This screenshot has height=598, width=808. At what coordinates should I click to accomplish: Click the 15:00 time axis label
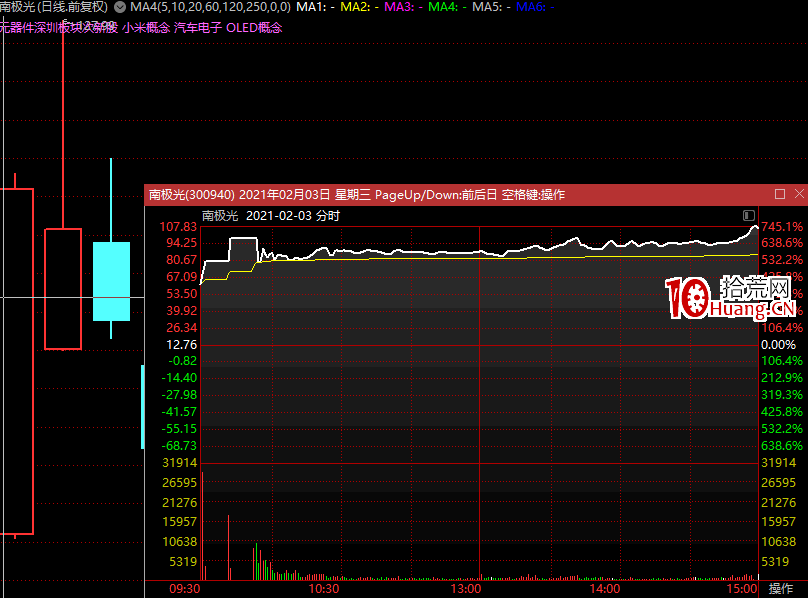coord(742,589)
